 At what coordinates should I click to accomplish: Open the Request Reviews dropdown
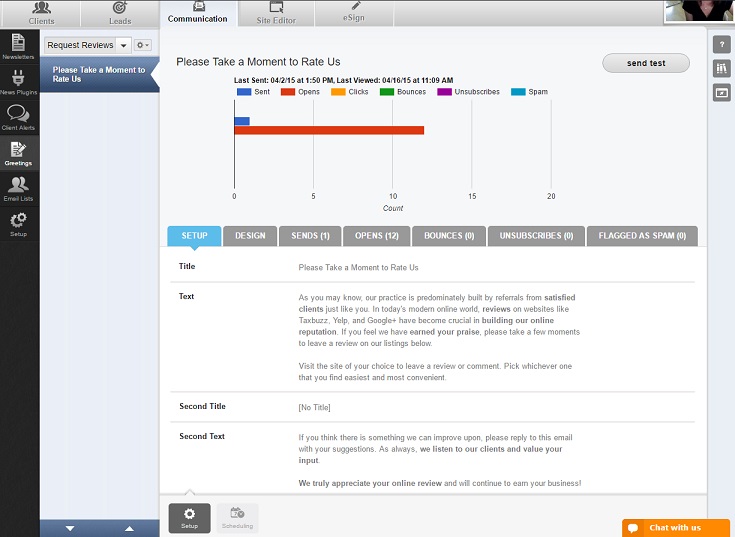[x=88, y=46]
